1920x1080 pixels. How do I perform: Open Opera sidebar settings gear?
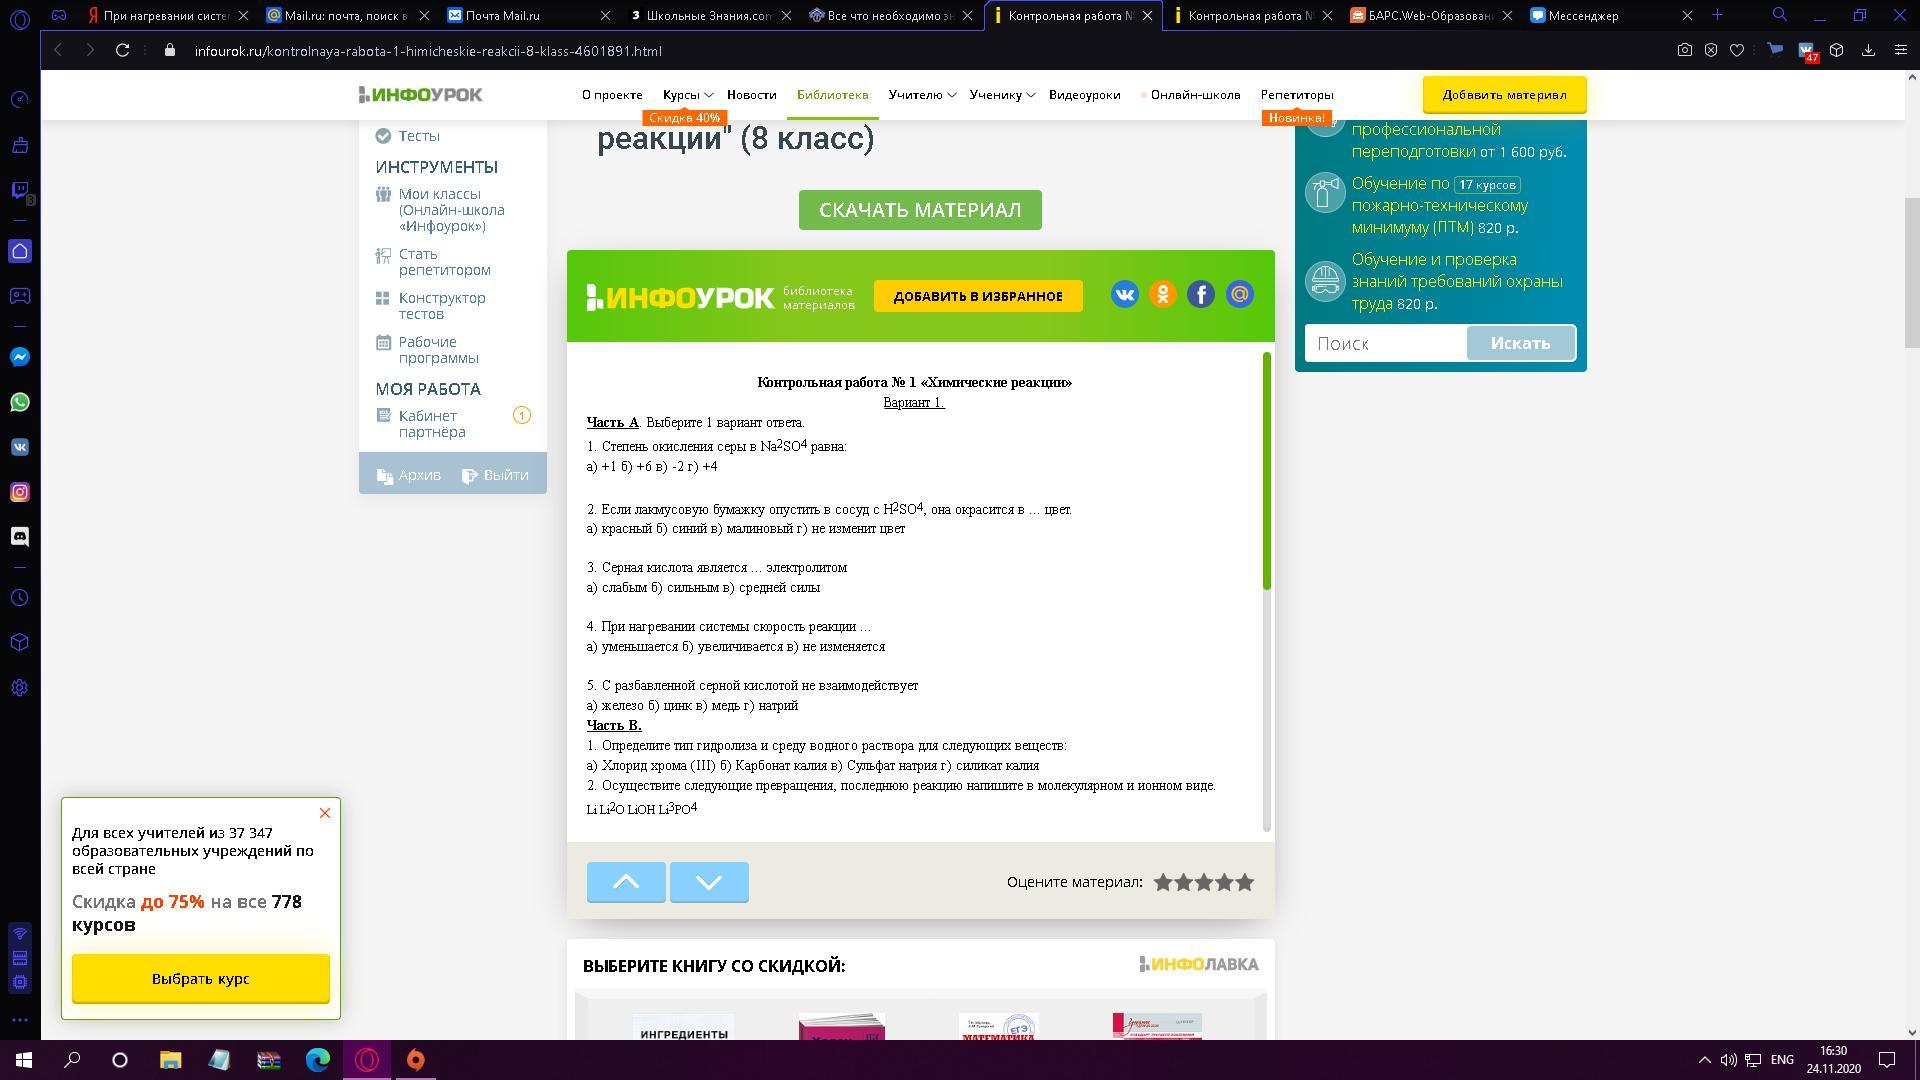pyautogui.click(x=20, y=688)
